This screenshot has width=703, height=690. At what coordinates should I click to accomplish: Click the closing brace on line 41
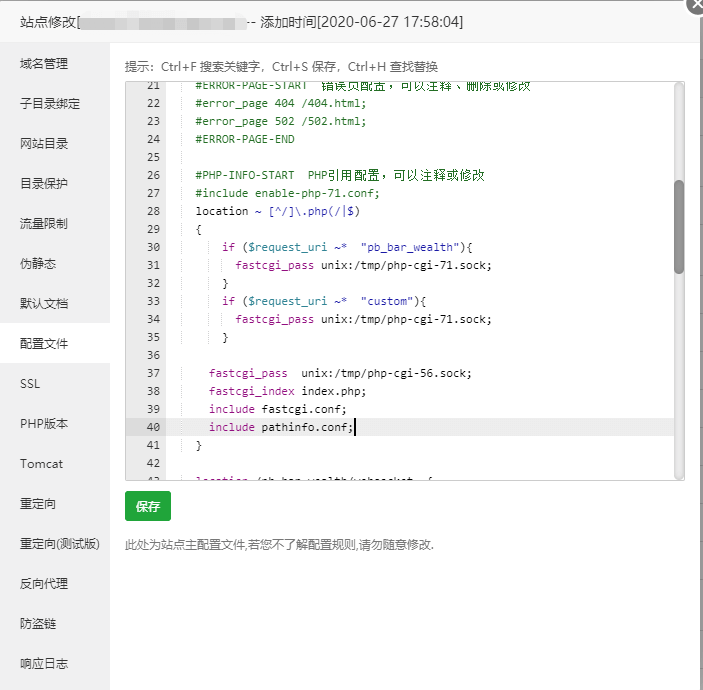[199, 446]
